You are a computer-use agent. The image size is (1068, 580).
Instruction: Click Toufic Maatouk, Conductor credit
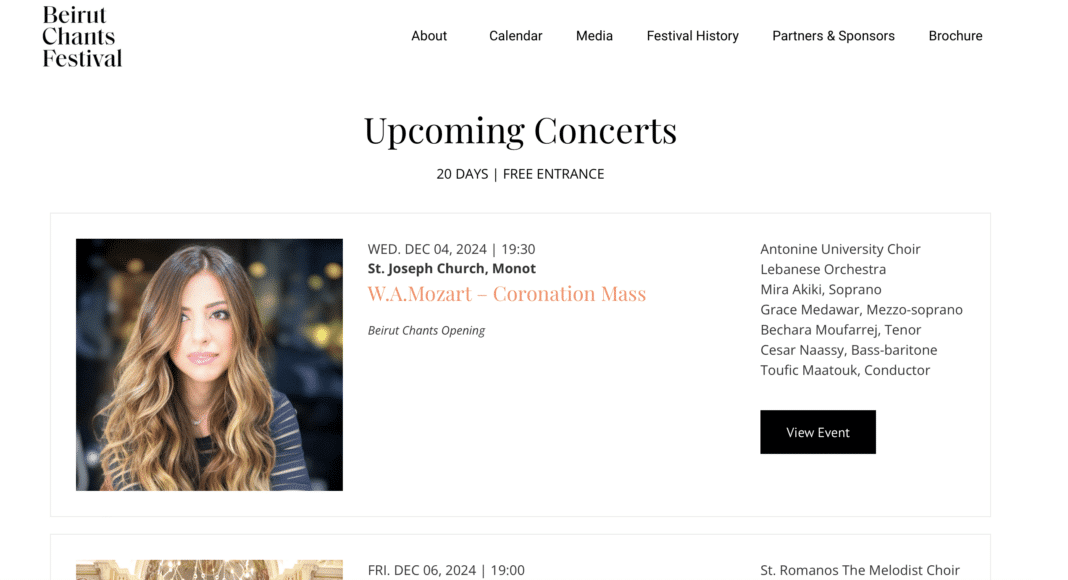tap(844, 369)
